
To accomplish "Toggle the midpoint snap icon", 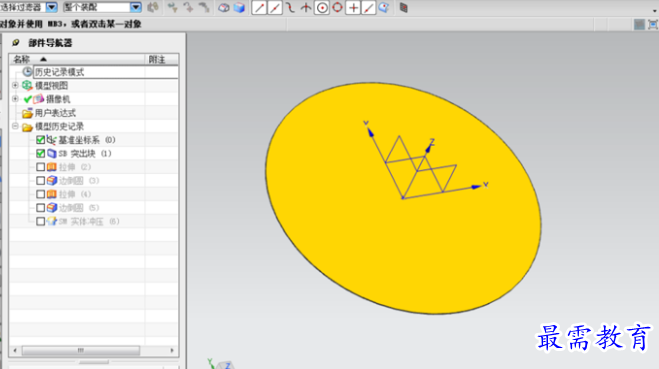I will 275,8.
